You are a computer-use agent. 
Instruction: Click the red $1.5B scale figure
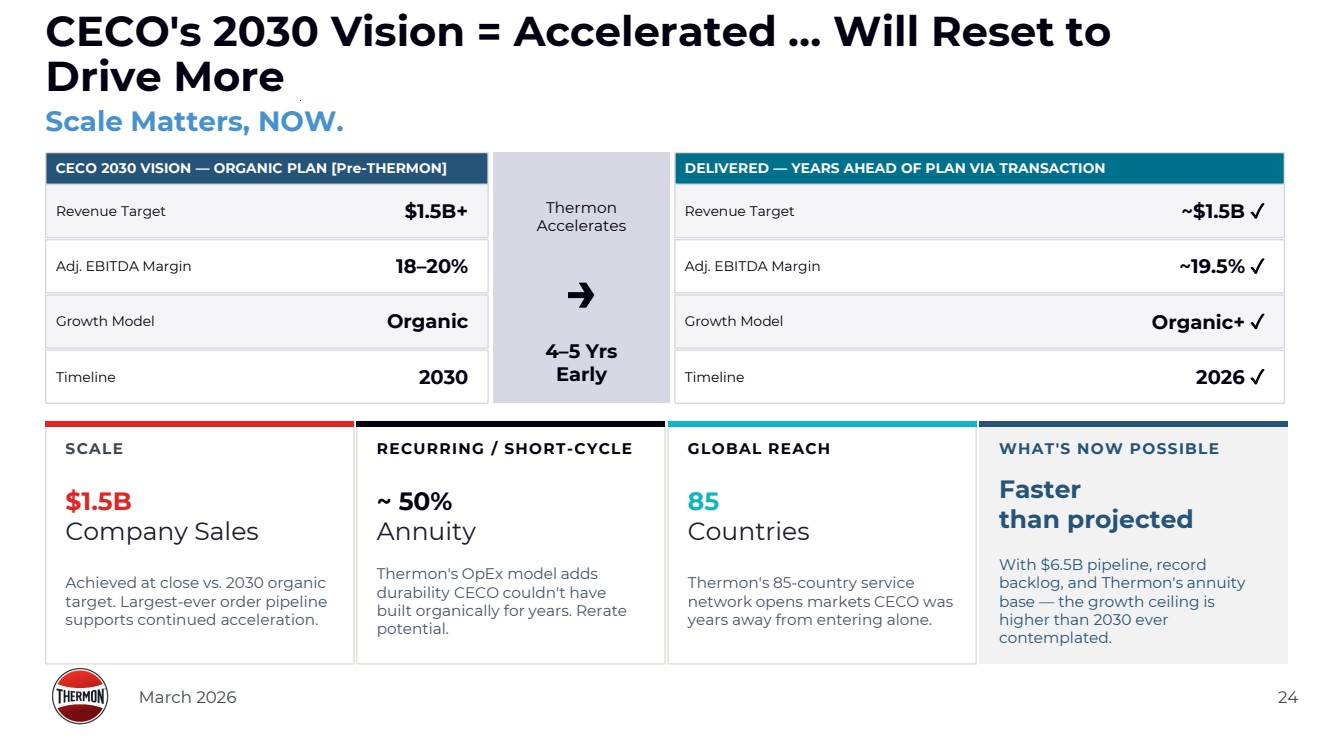pyautogui.click(x=98, y=501)
